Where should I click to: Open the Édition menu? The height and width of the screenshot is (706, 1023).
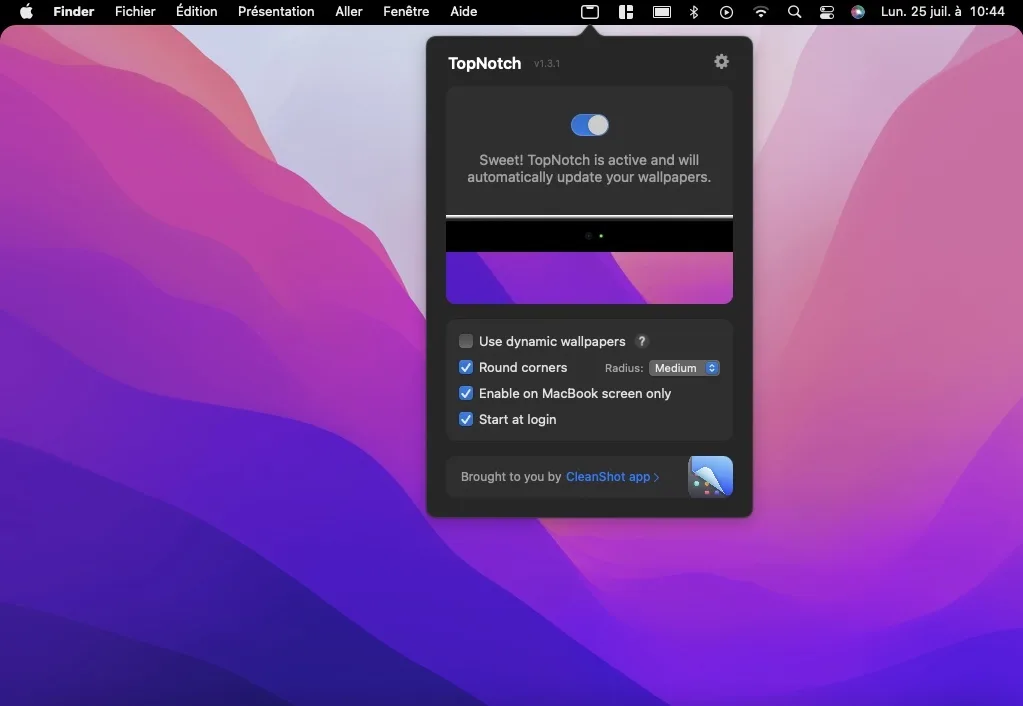coord(196,12)
